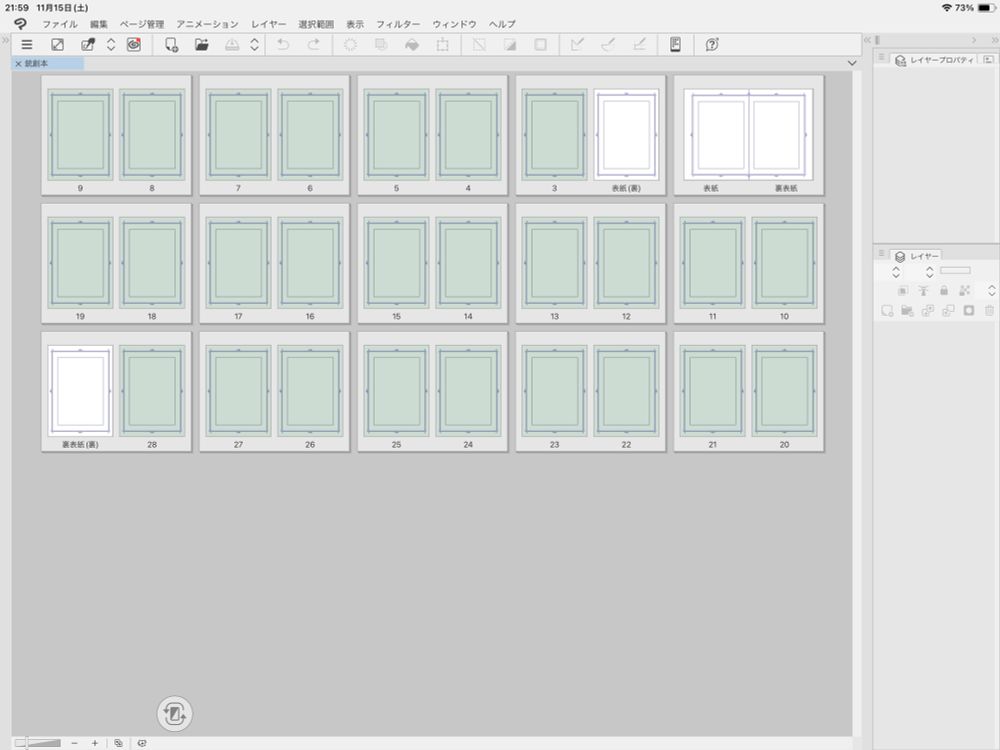
Task: Open the smartphone companion mode icon
Action: 675,45
